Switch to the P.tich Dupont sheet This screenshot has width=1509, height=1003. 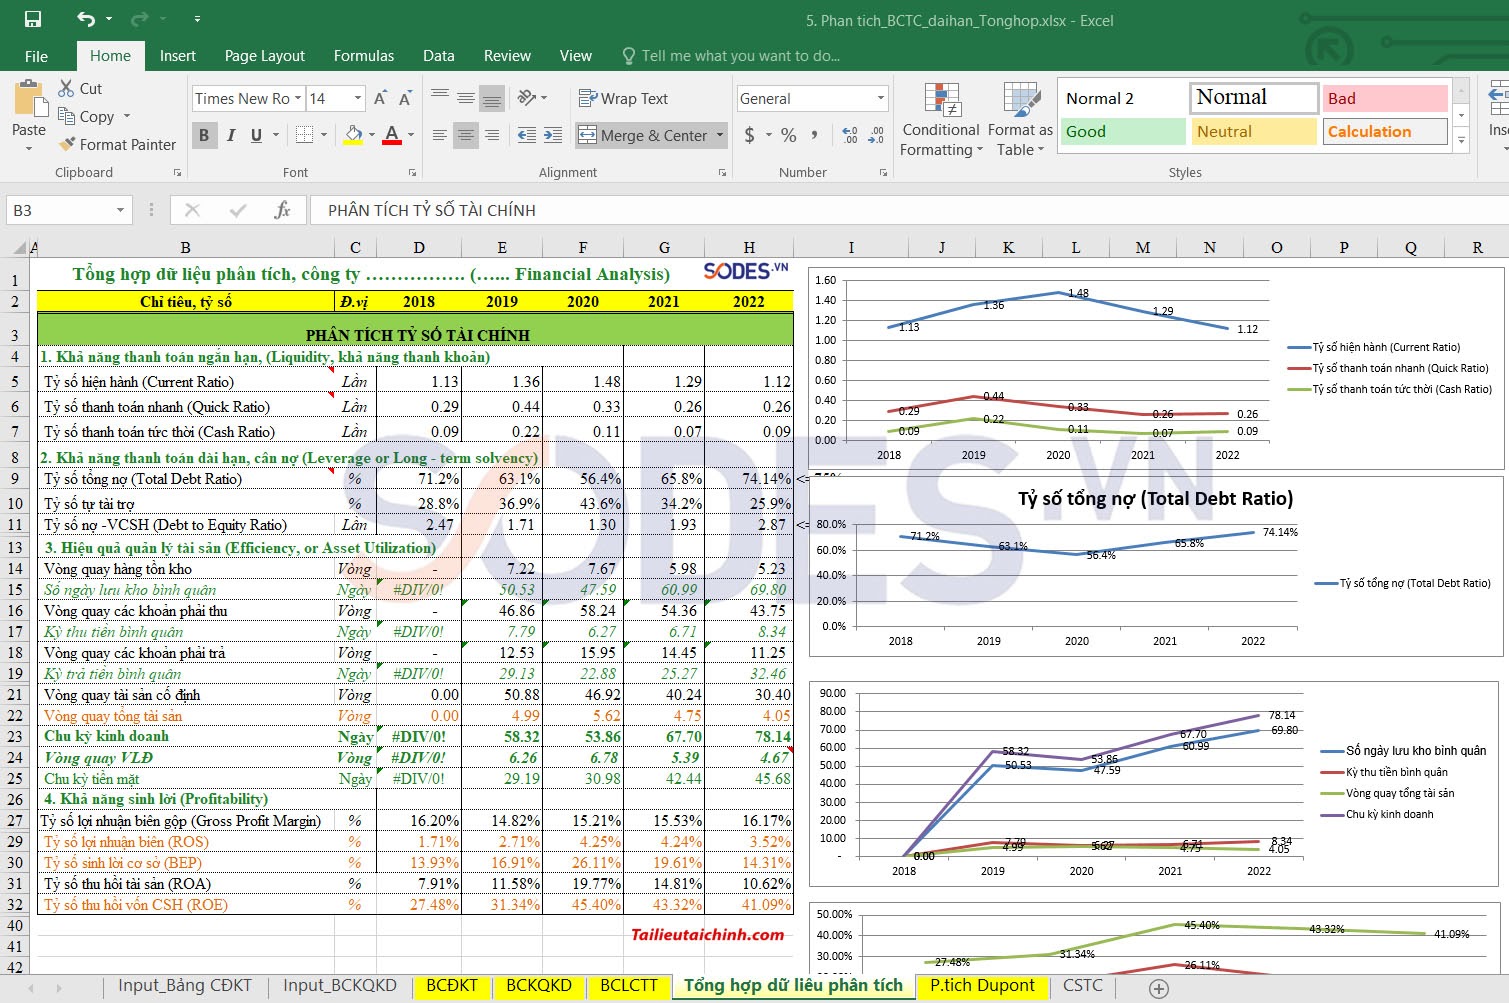pyautogui.click(x=982, y=986)
